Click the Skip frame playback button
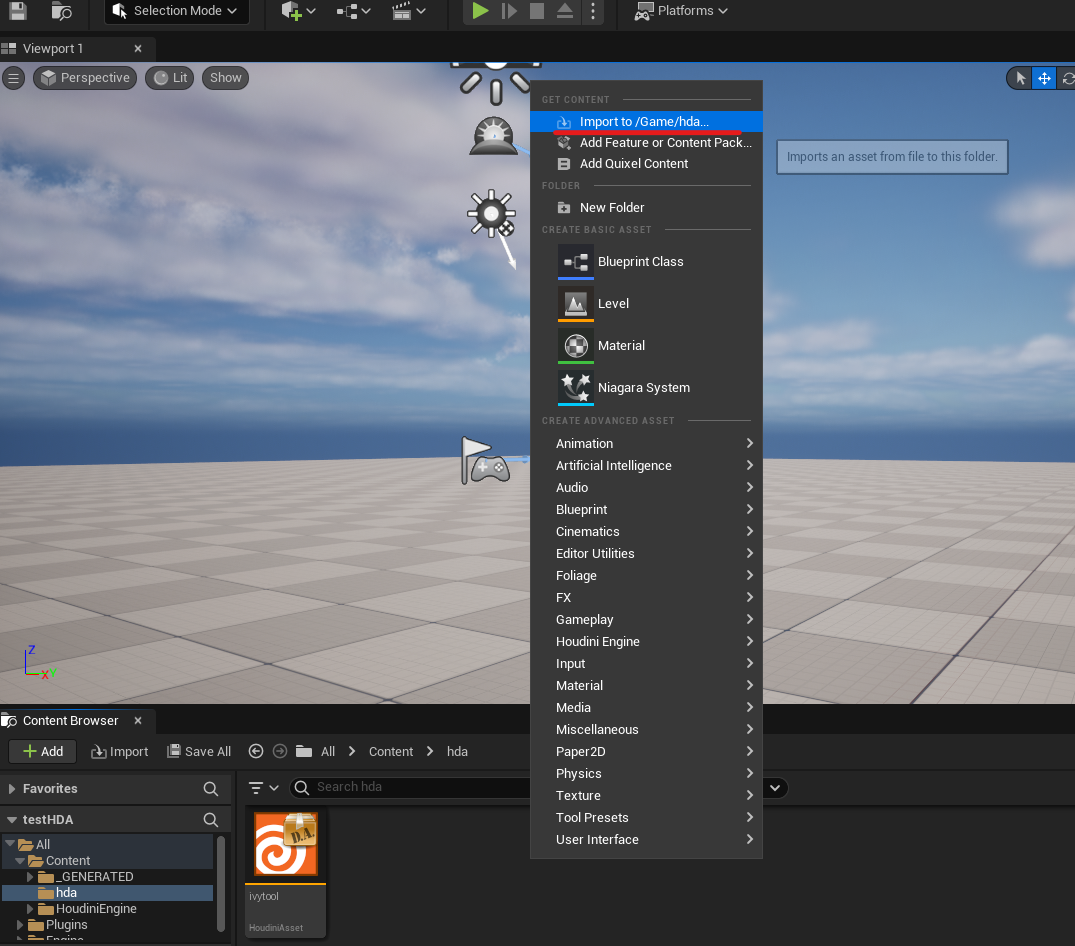The width and height of the screenshot is (1075, 946). point(509,10)
